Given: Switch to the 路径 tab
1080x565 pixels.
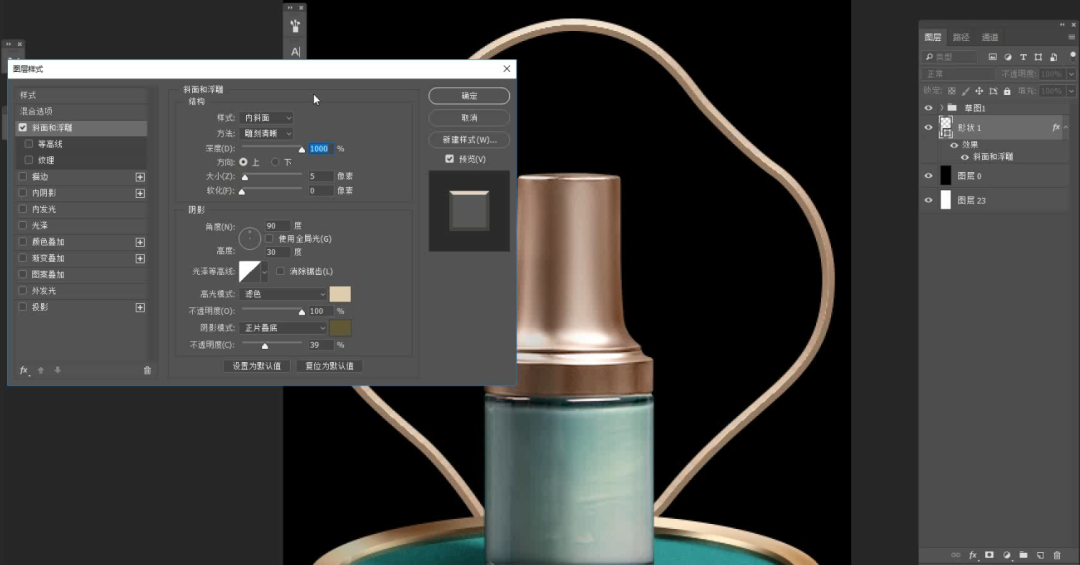Looking at the screenshot, I should tap(961, 37).
